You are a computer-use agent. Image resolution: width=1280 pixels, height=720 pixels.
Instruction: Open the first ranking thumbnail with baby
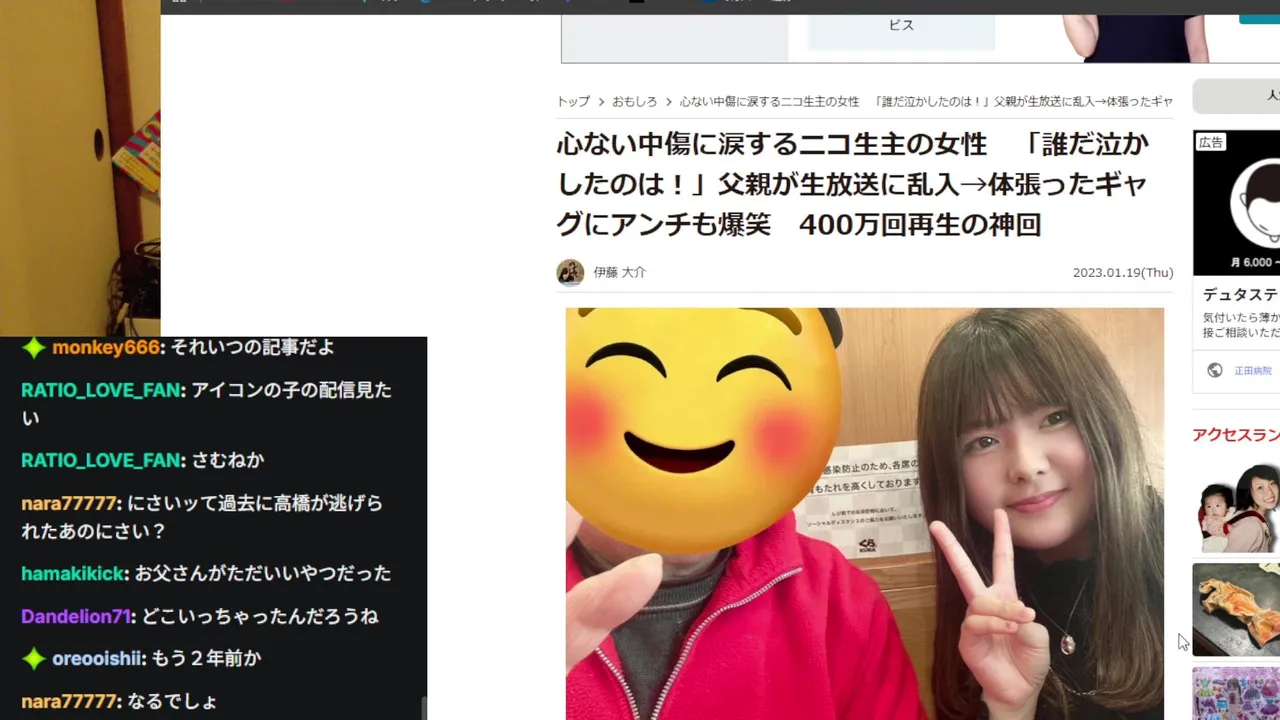pyautogui.click(x=1236, y=508)
